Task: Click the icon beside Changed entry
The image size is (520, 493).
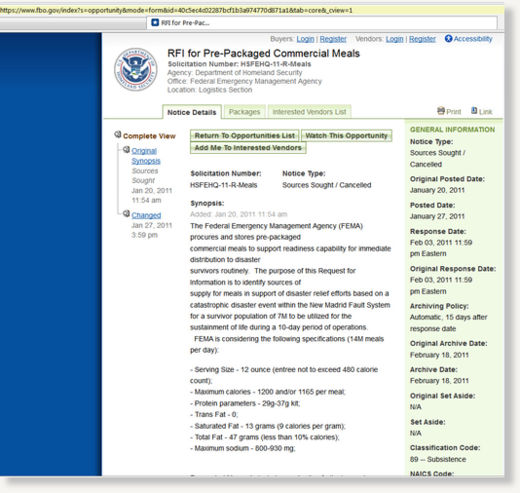Action: click(x=126, y=214)
